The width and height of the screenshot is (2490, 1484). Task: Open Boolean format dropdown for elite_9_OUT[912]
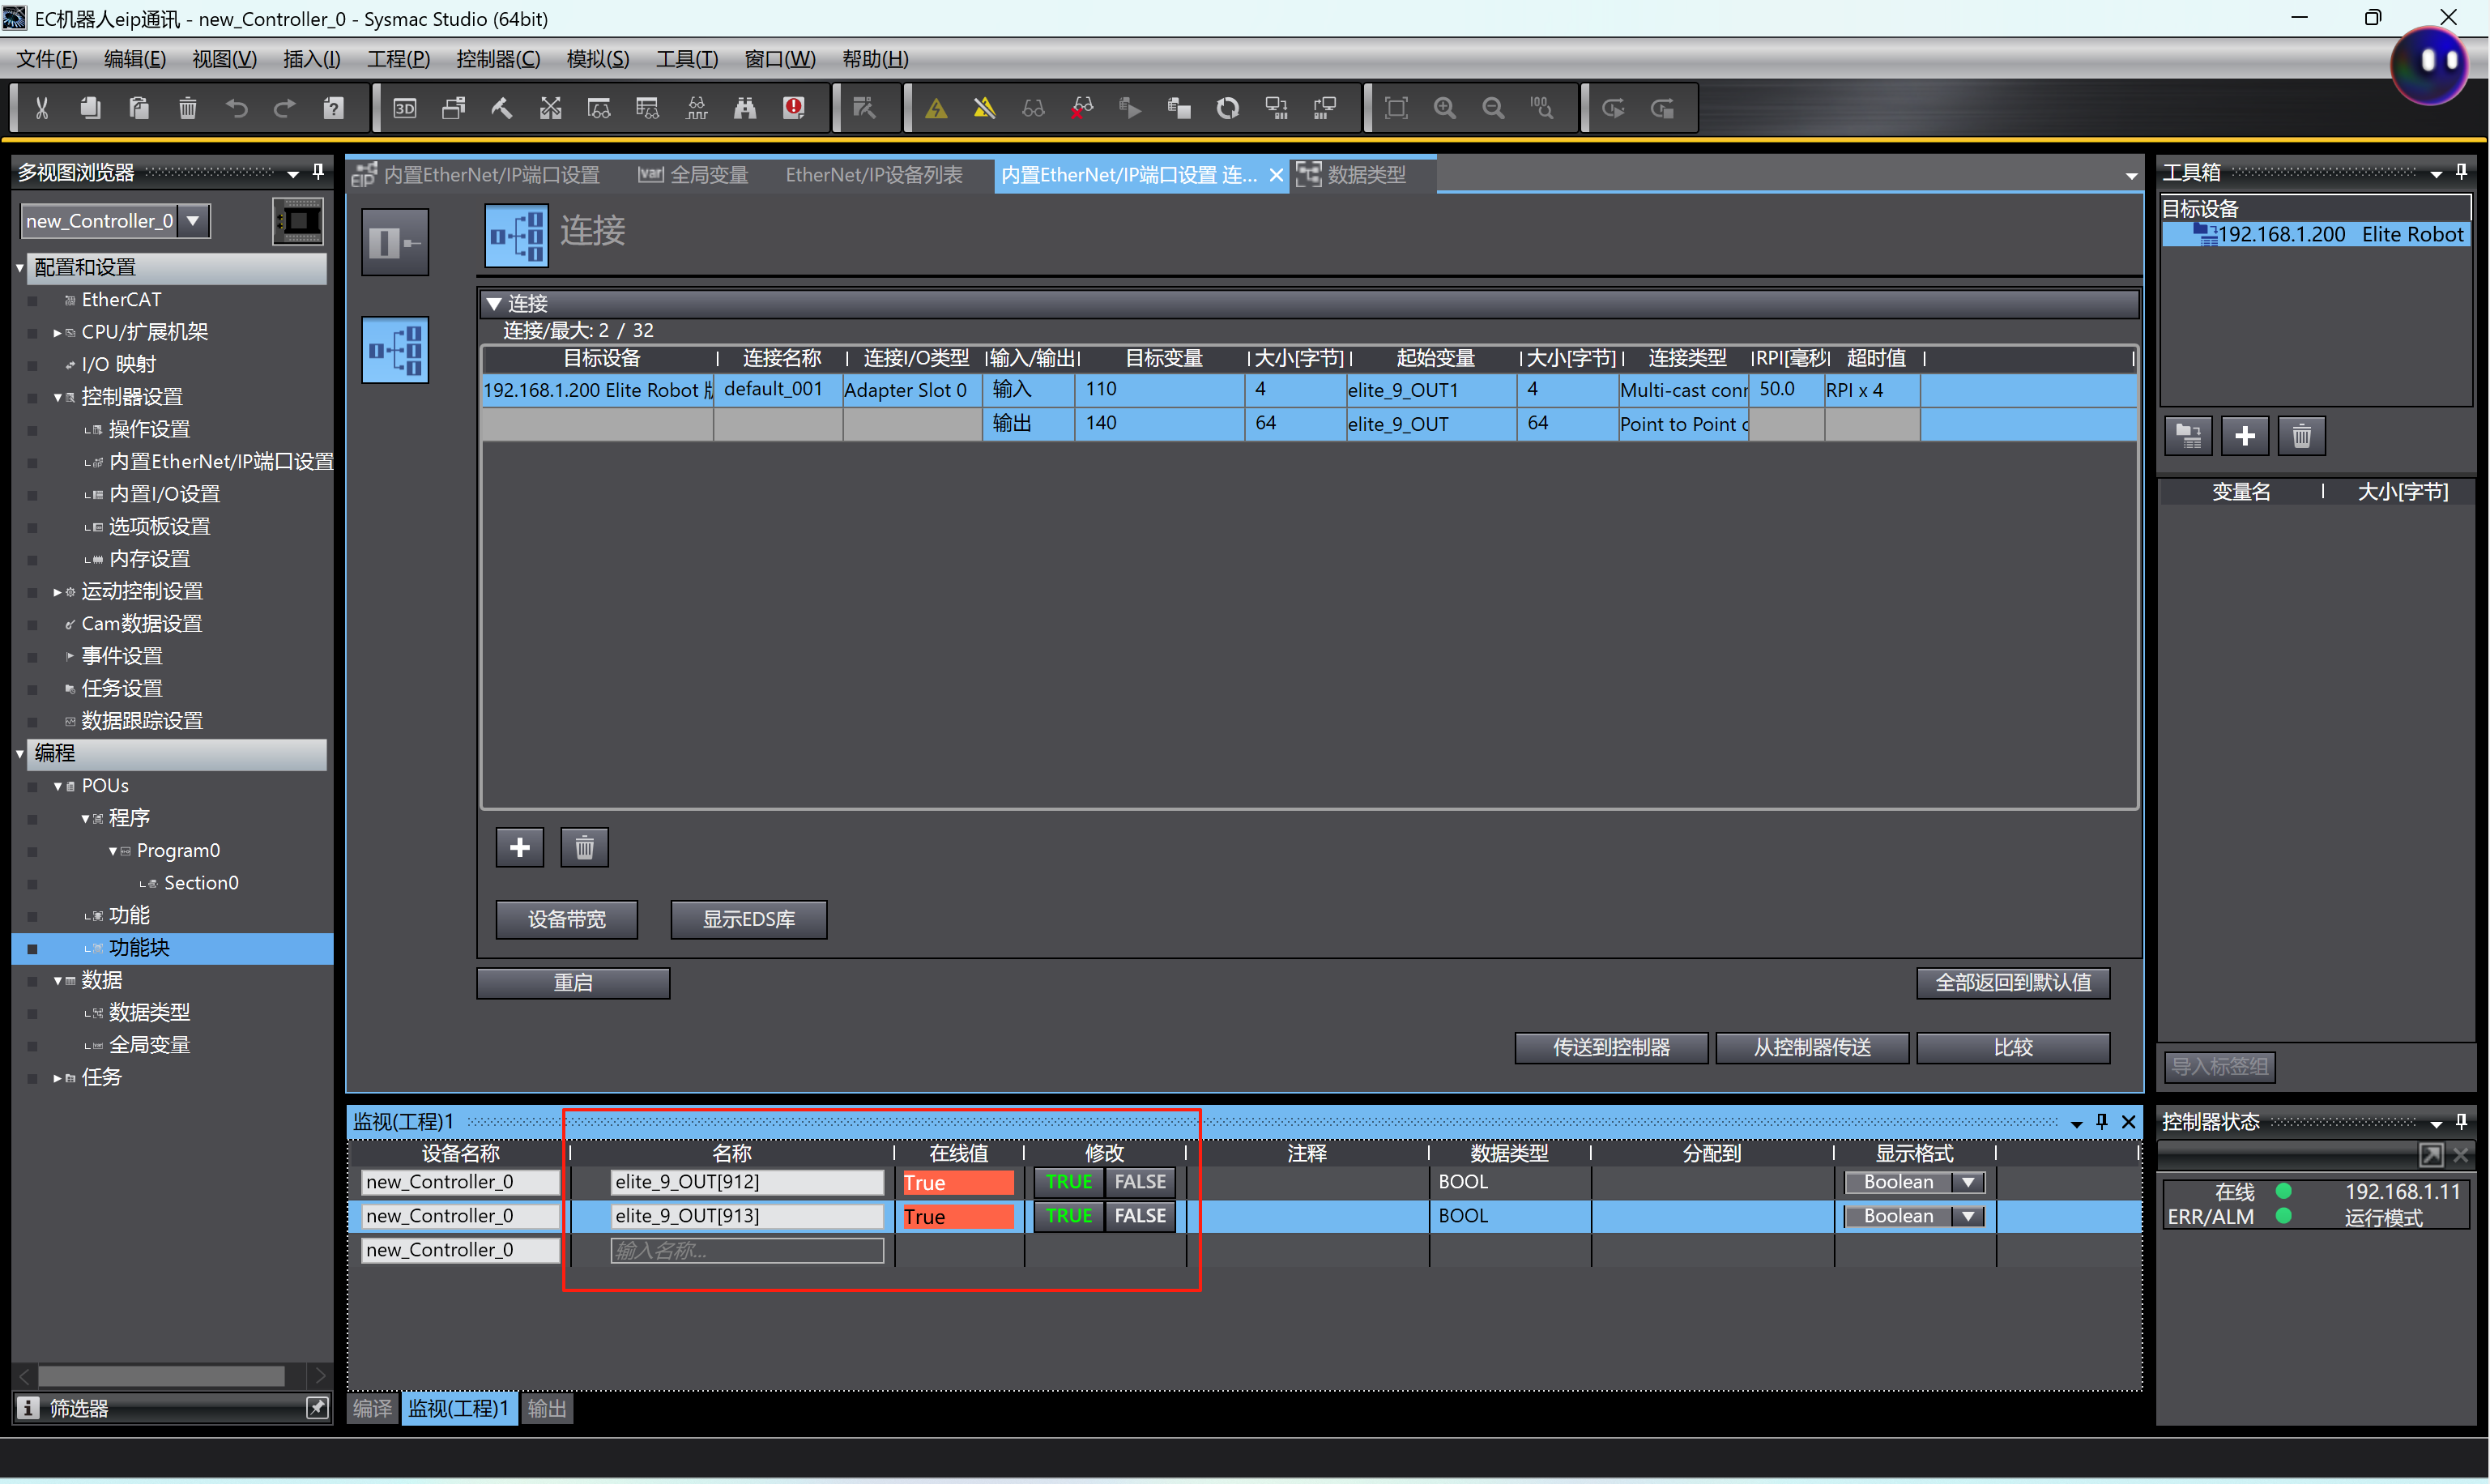pyautogui.click(x=1967, y=1182)
